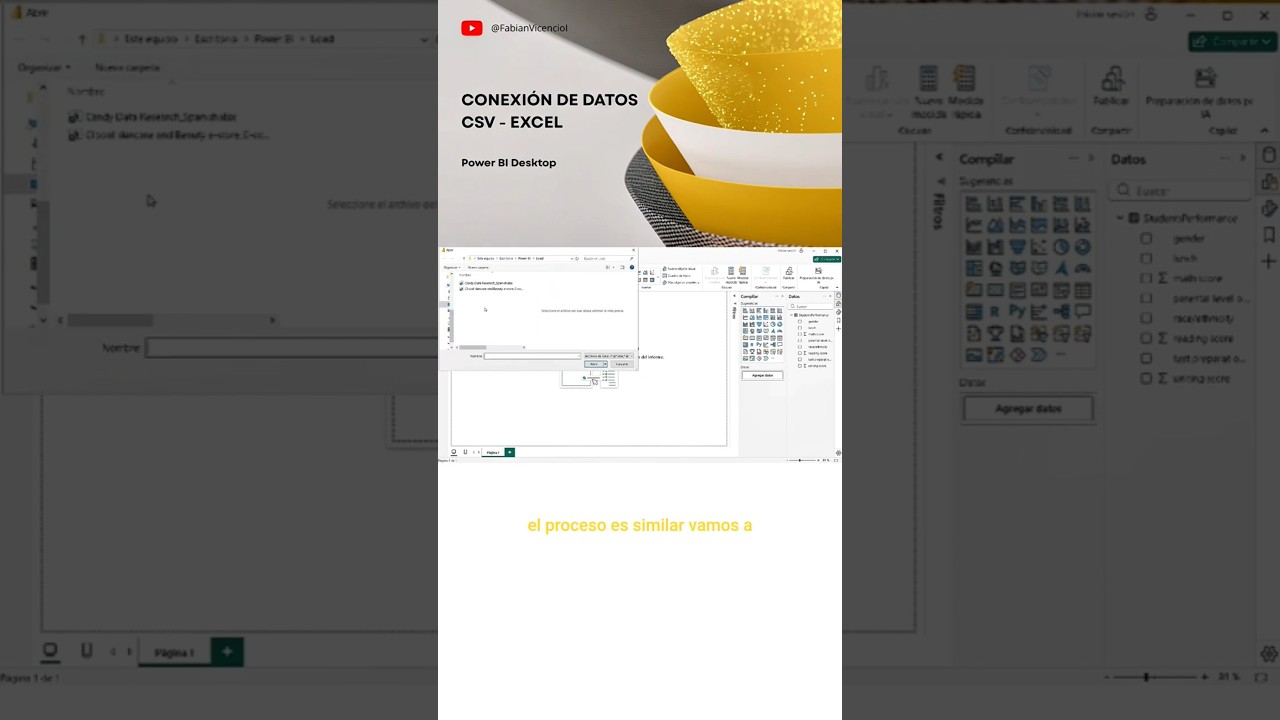1280x720 pixels.
Task: Open bookmark icon on right rail, center video
Action: click(x=838, y=320)
